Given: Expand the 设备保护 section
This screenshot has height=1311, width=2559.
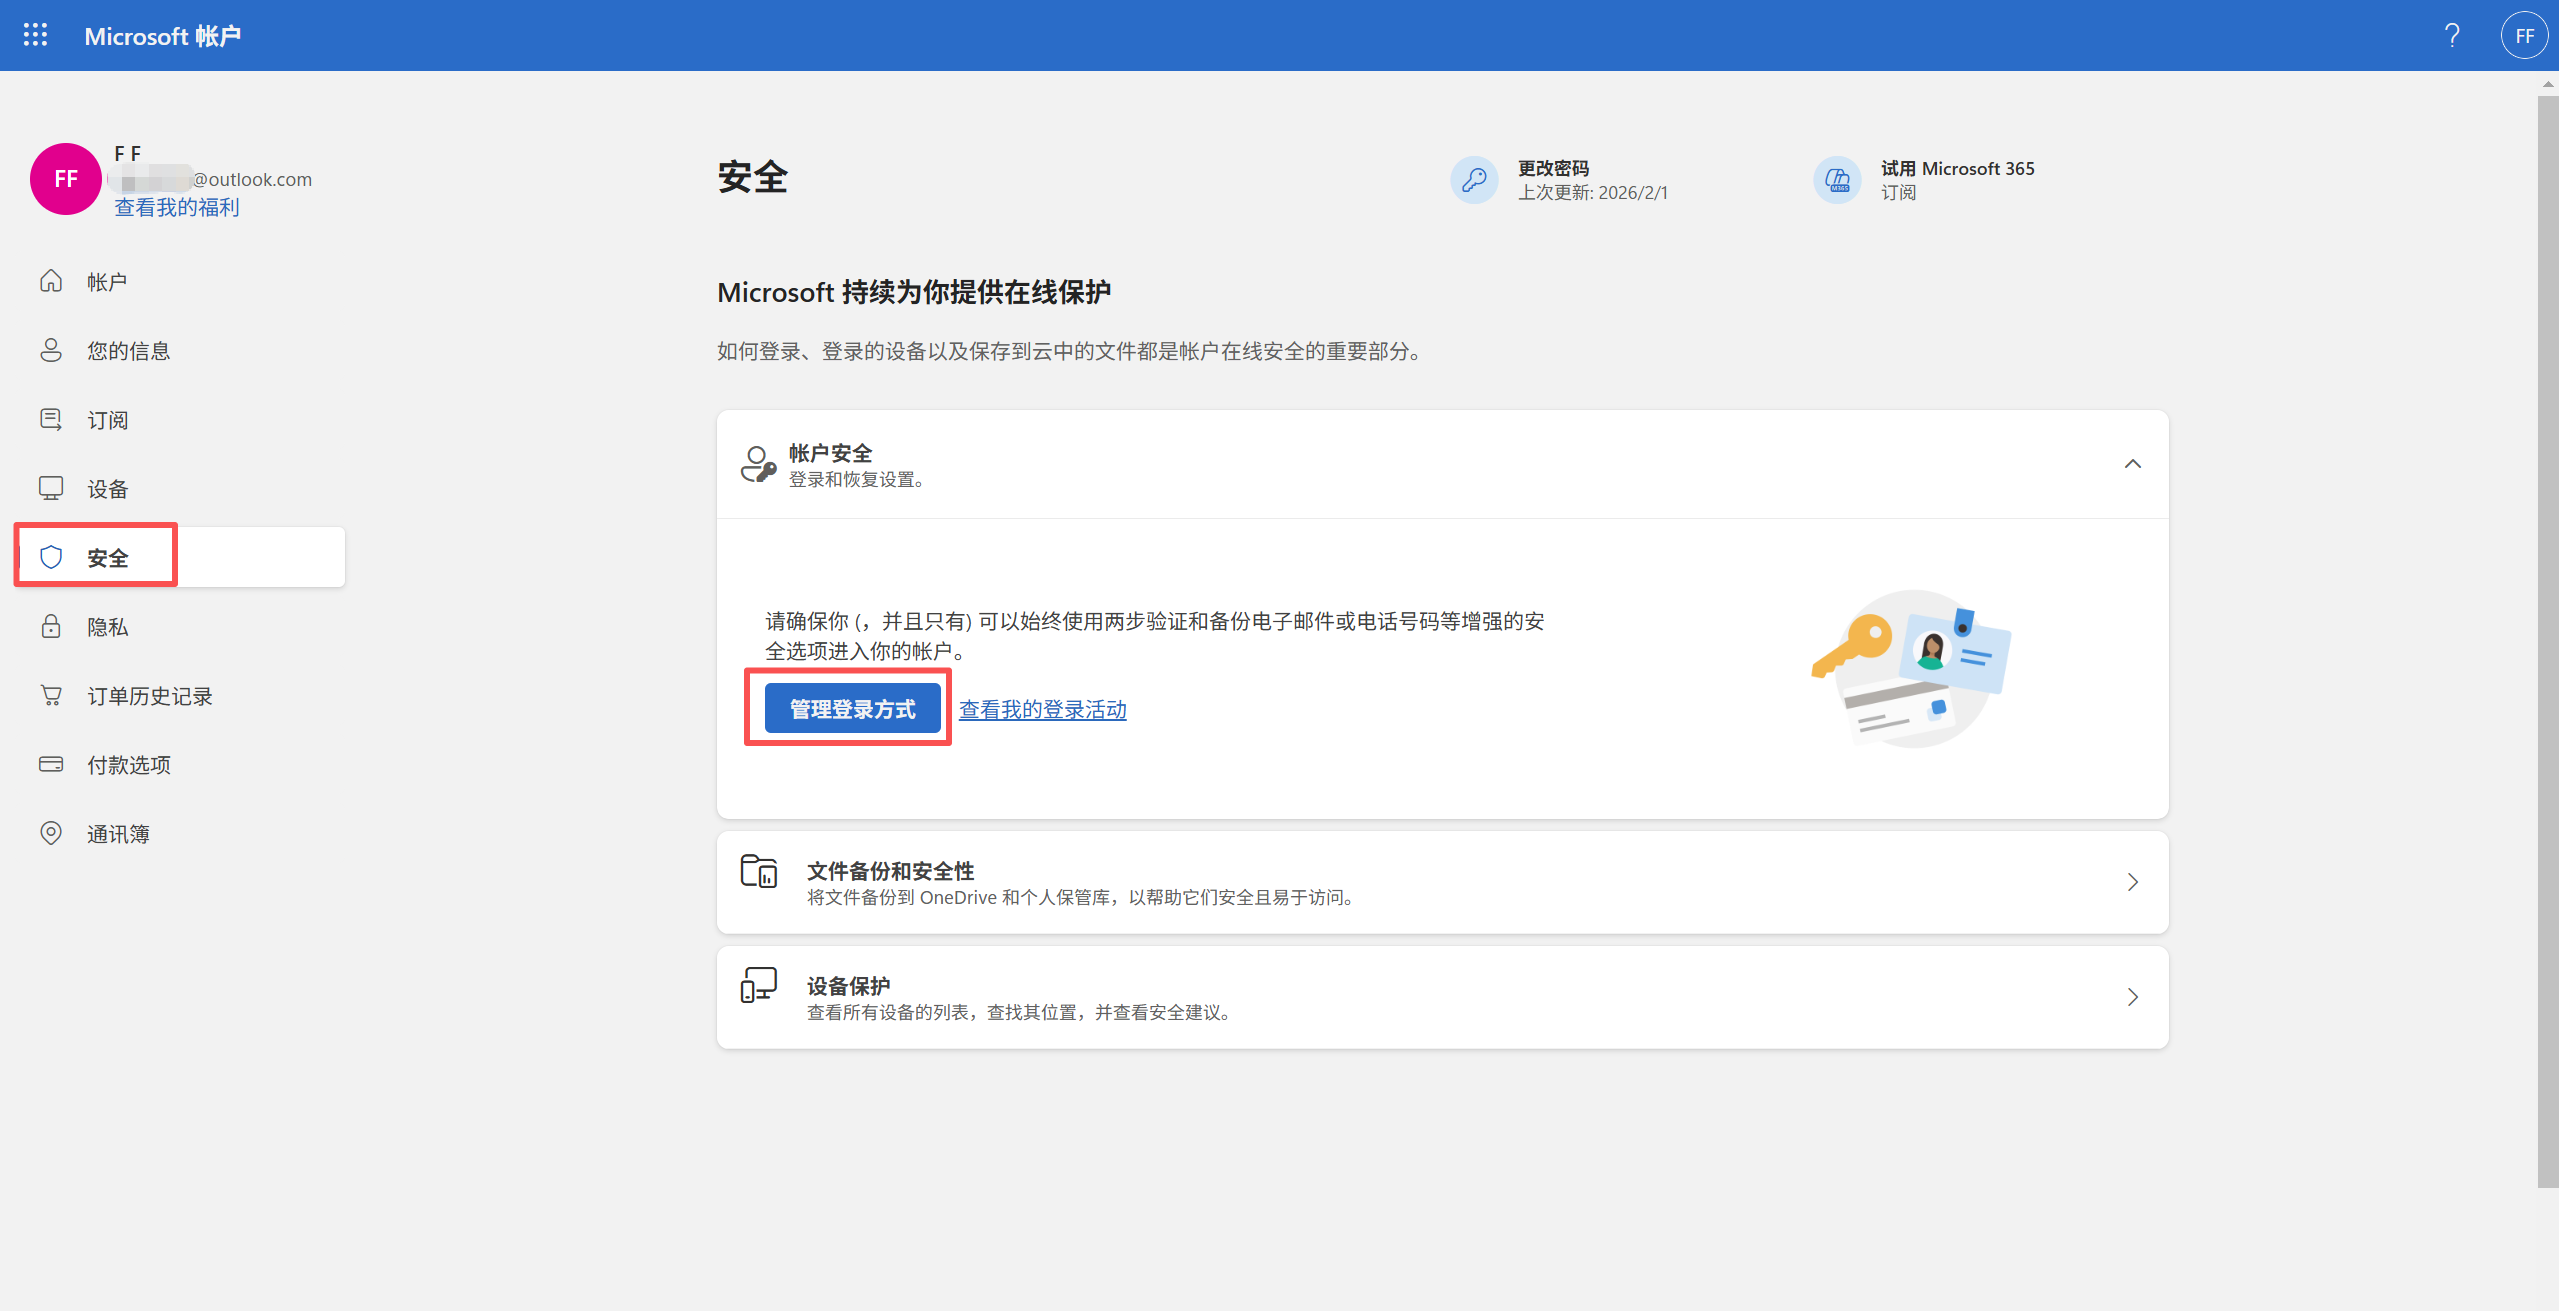Looking at the screenshot, I should point(2134,996).
